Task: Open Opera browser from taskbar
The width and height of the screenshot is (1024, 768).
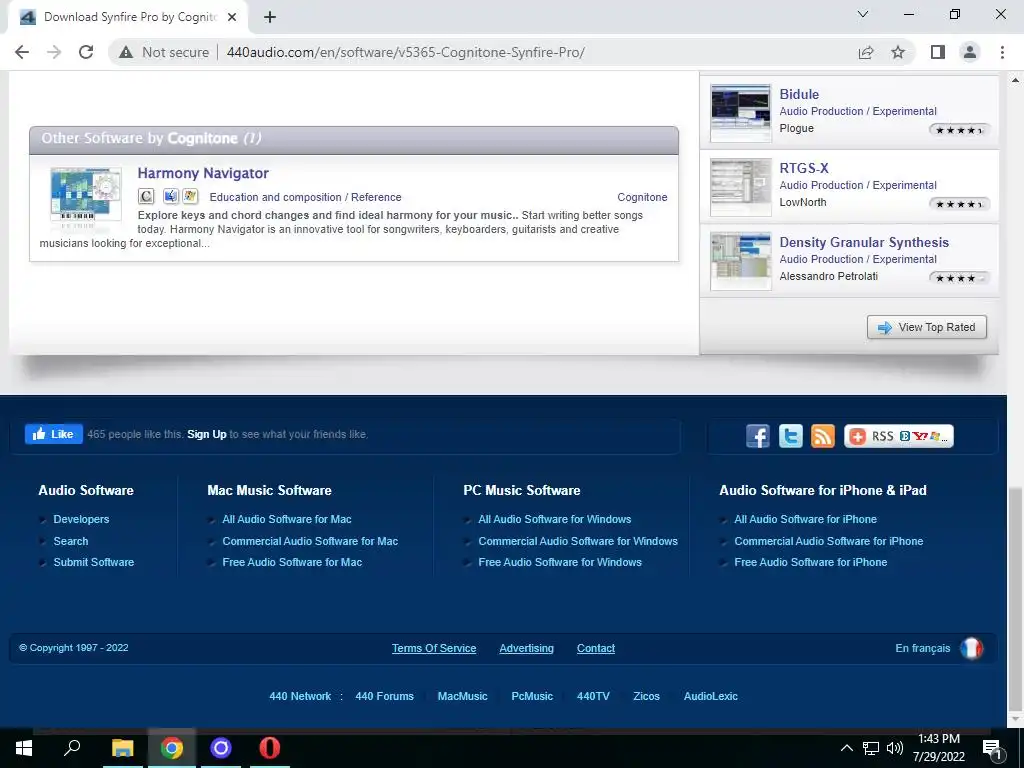Action: (269, 748)
